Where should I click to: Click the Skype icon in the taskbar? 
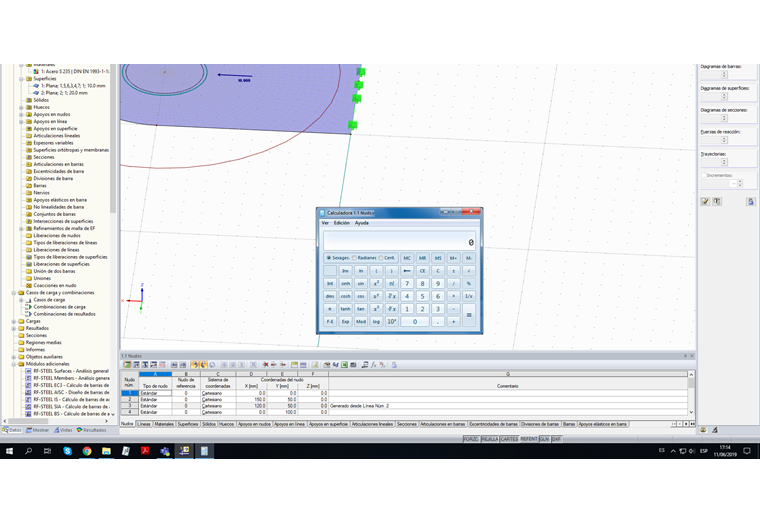(67, 451)
